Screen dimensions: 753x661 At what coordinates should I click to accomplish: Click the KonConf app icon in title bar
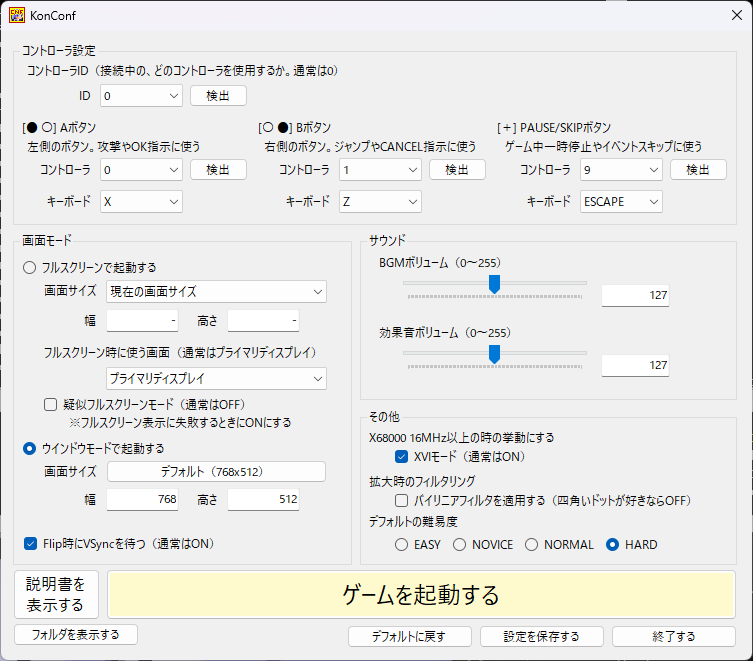pyautogui.click(x=18, y=16)
